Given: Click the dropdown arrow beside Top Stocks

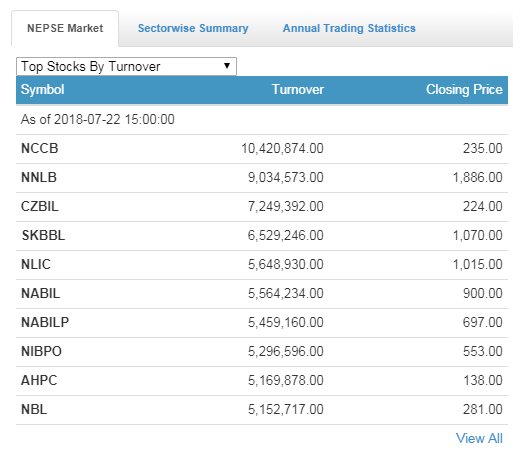Looking at the screenshot, I should 227,66.
